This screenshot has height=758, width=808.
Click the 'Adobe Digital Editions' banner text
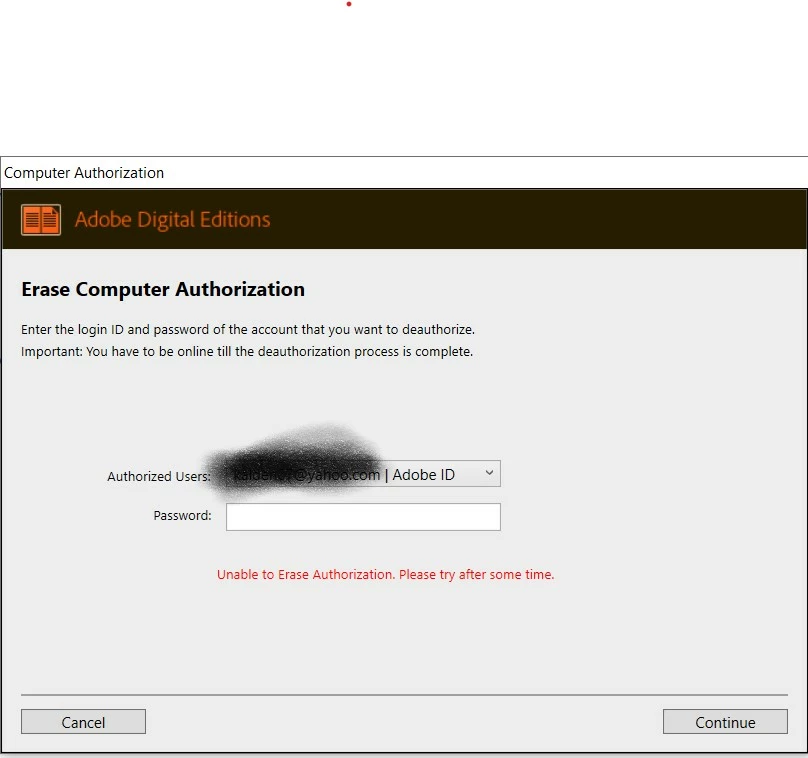172,220
